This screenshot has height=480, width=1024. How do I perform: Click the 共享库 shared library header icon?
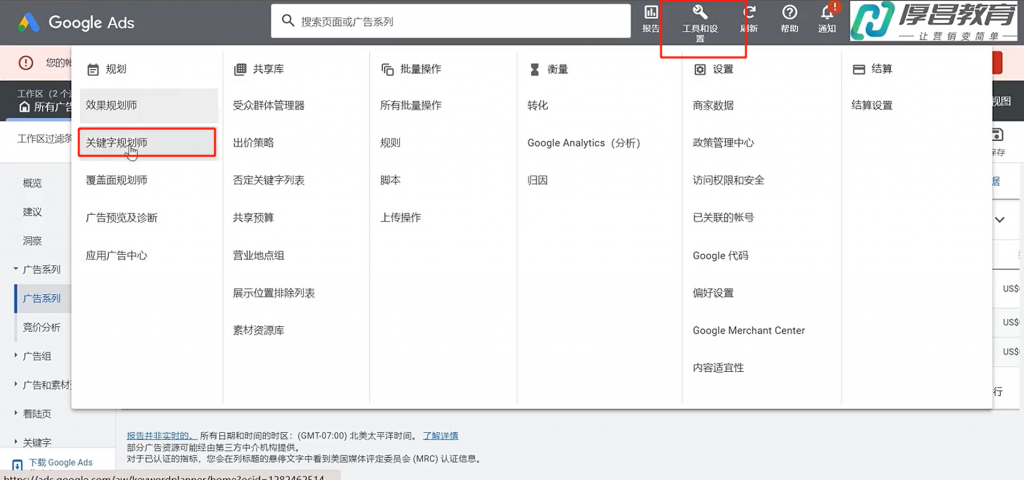[x=240, y=69]
